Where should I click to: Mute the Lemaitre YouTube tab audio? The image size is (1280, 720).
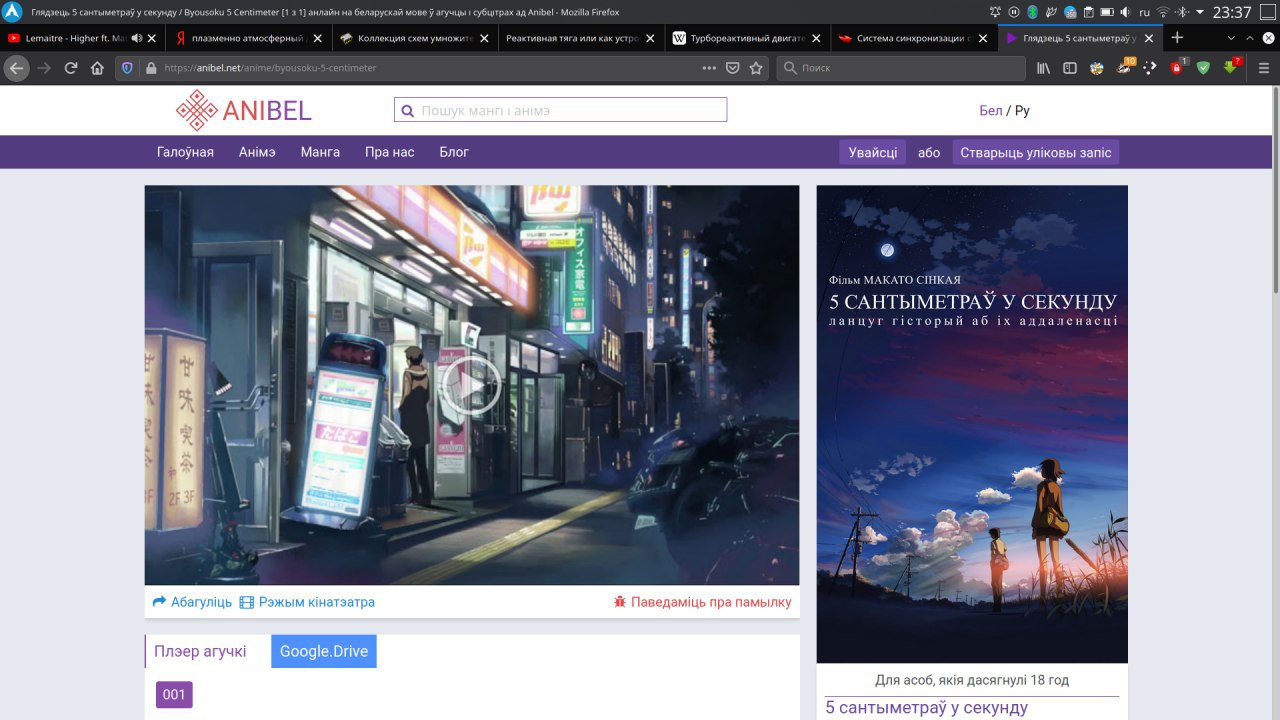point(136,38)
